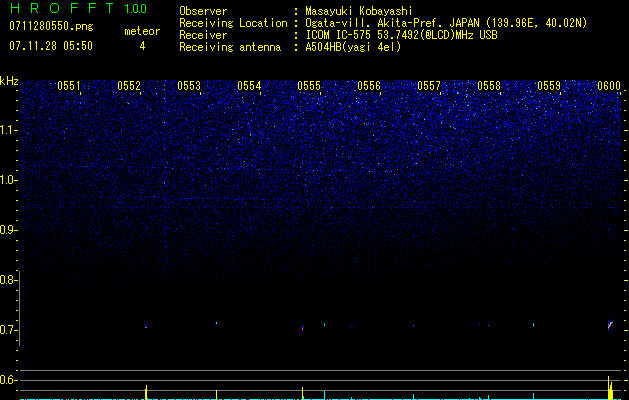Click the meteor count label
Image resolution: width=629 pixels, height=400 pixels.
(x=142, y=31)
